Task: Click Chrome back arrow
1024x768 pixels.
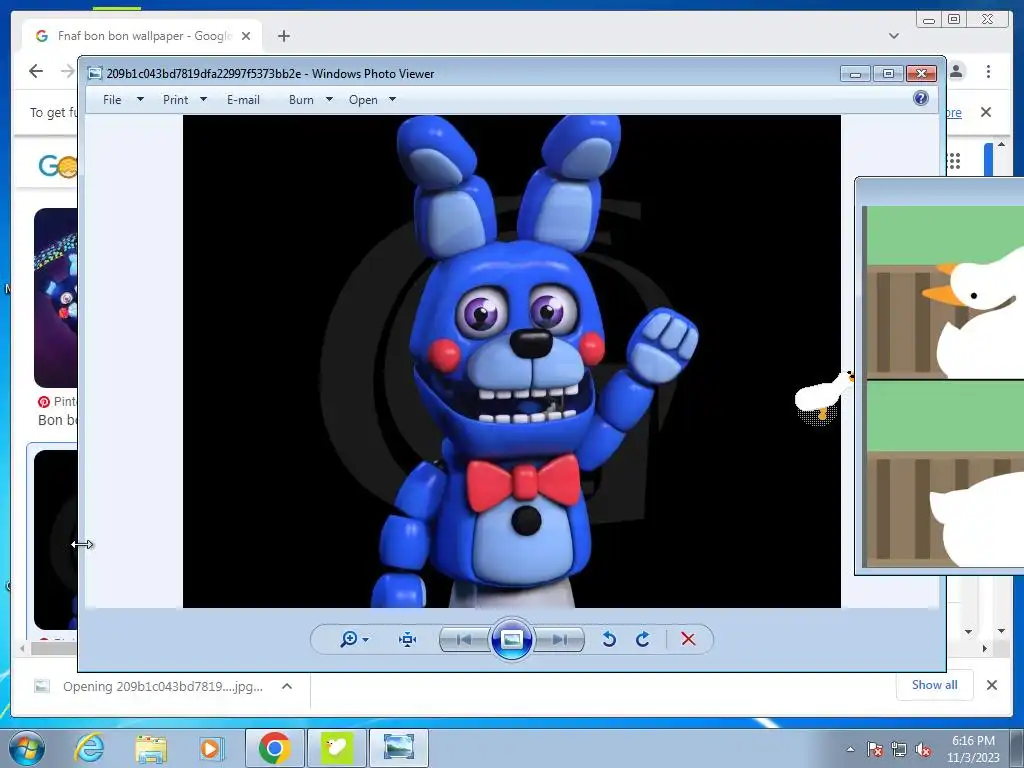Action: click(x=36, y=71)
